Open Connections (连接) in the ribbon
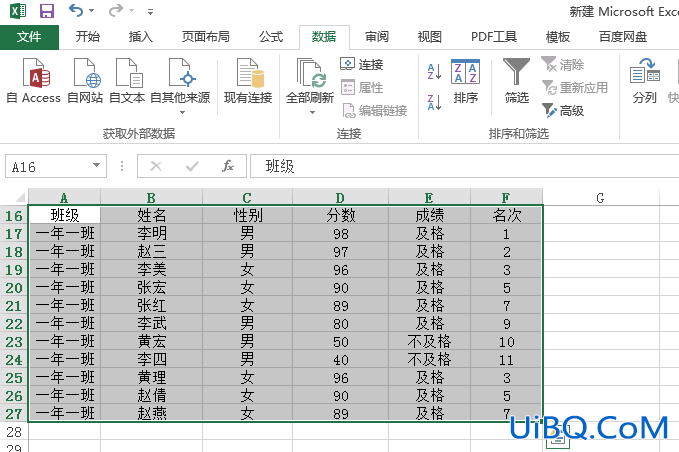This screenshot has width=679, height=452. [362, 65]
